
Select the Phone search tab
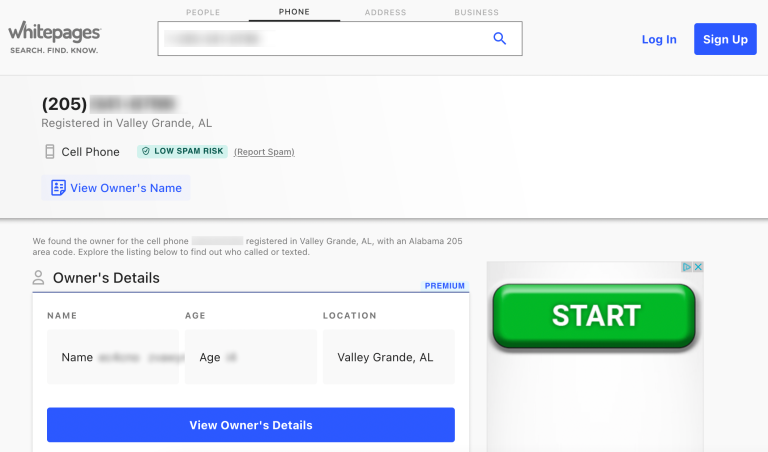pyautogui.click(x=294, y=12)
